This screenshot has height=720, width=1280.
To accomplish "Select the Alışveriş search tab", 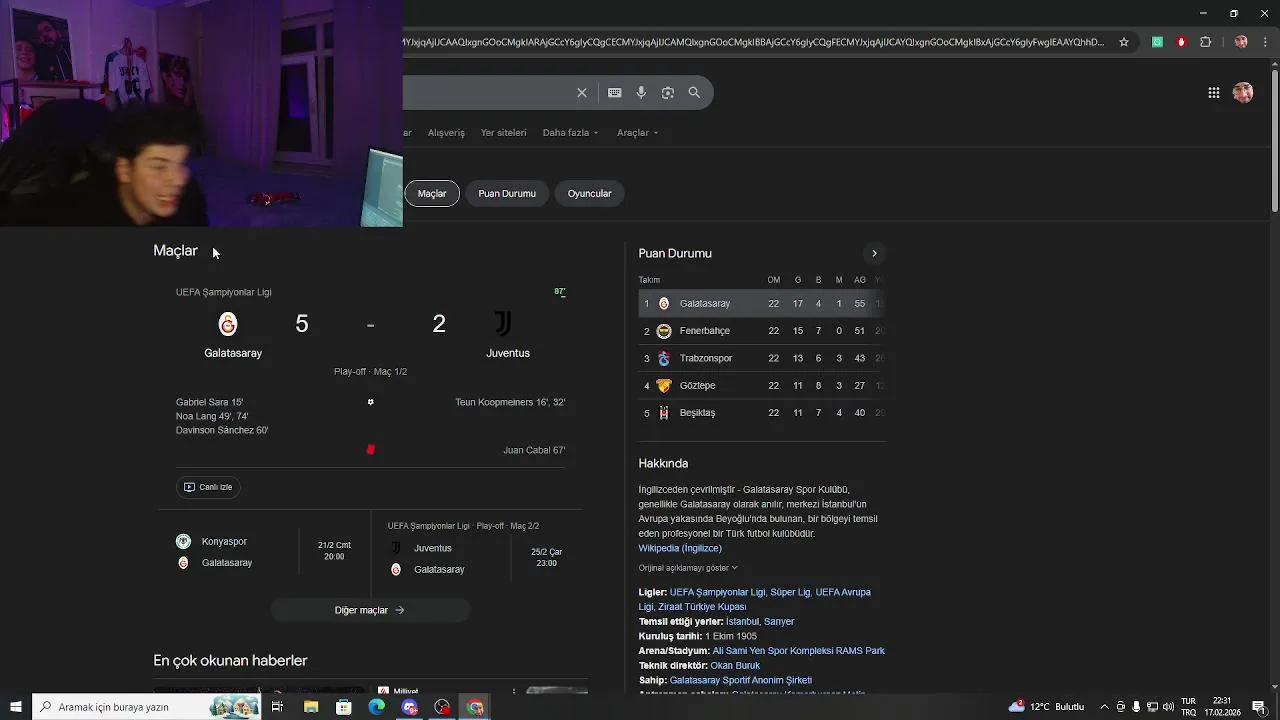I will pyautogui.click(x=446, y=133).
